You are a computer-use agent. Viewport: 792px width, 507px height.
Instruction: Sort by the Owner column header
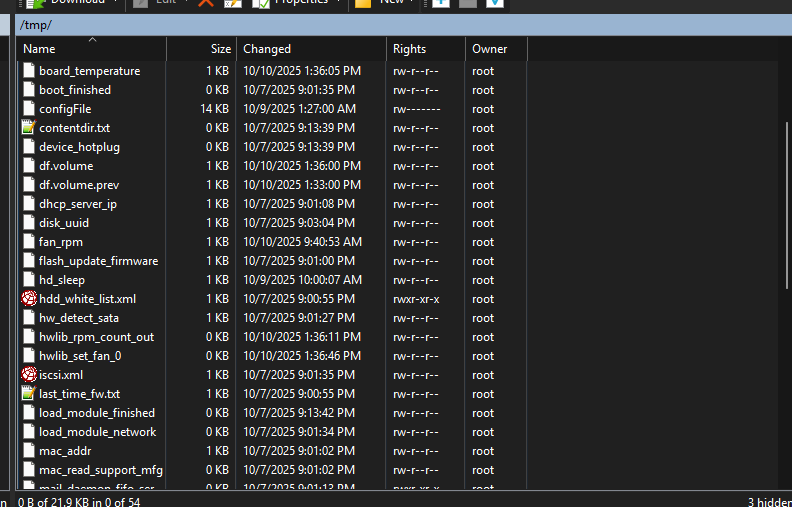[x=496, y=48]
